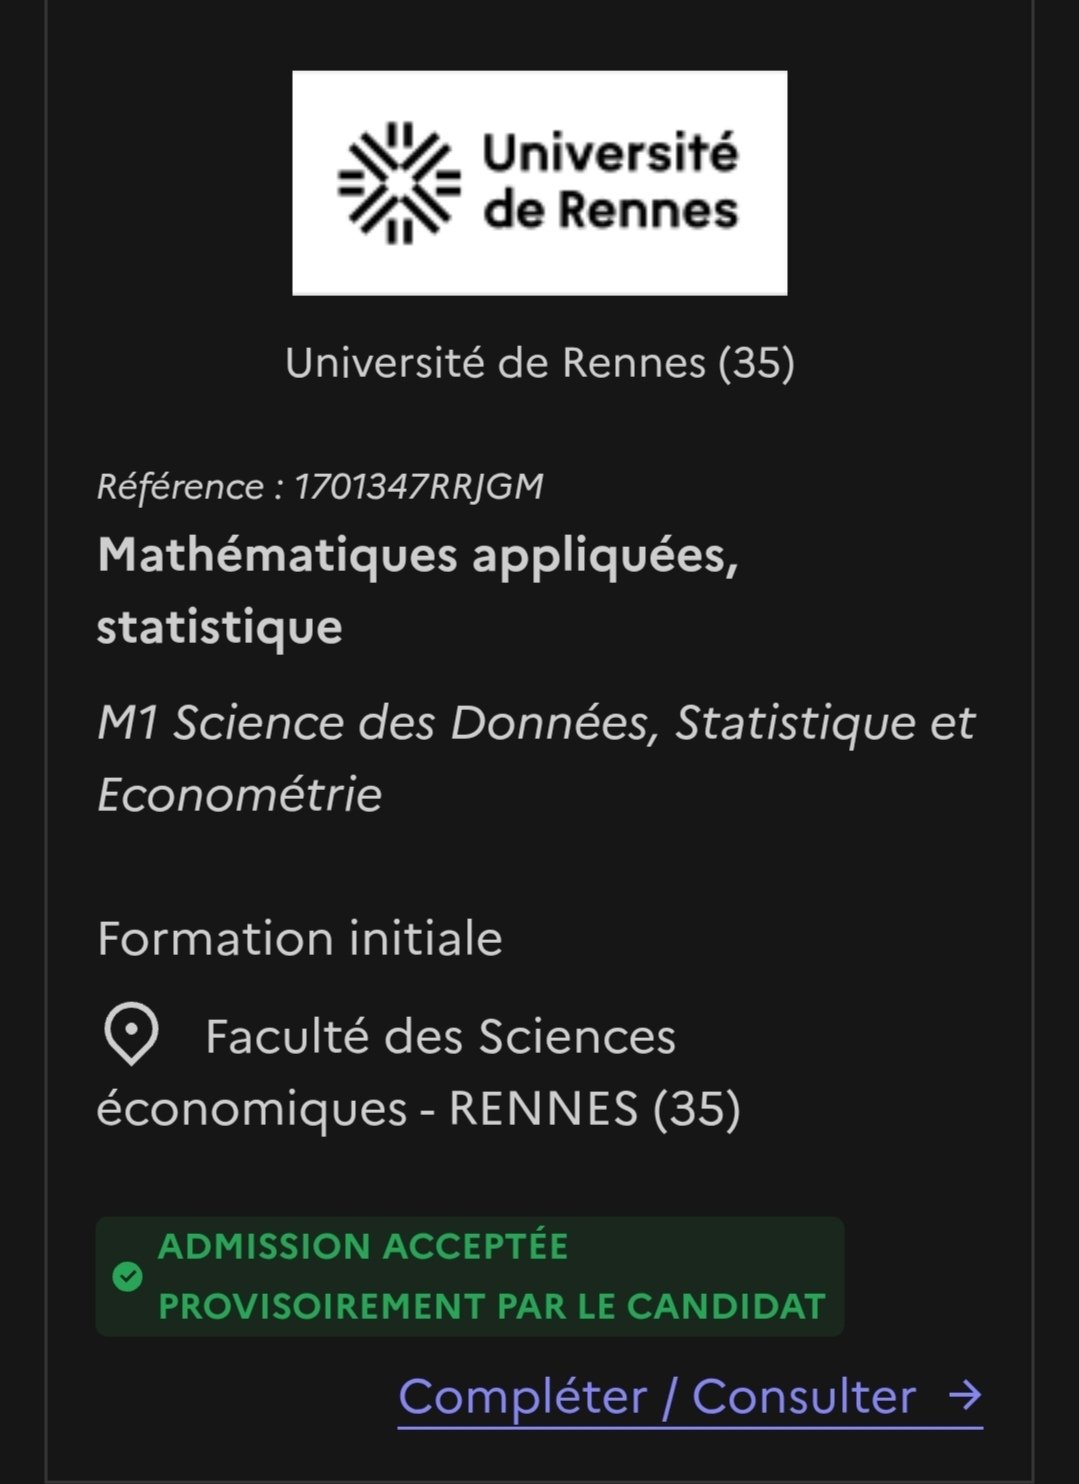Click the green checkmark status icon

tap(127, 1276)
